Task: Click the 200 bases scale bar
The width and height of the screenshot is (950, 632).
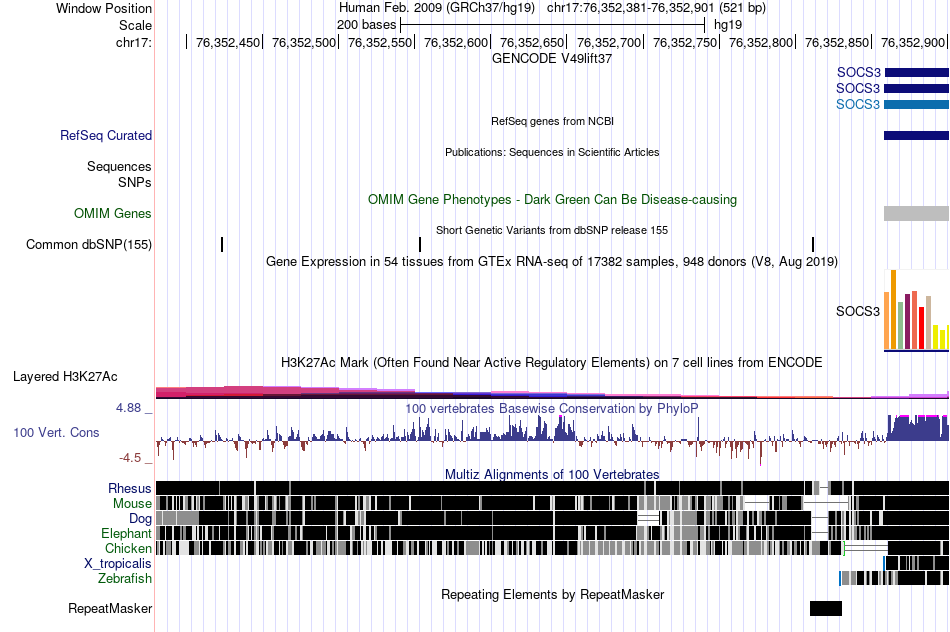Action: [553, 25]
